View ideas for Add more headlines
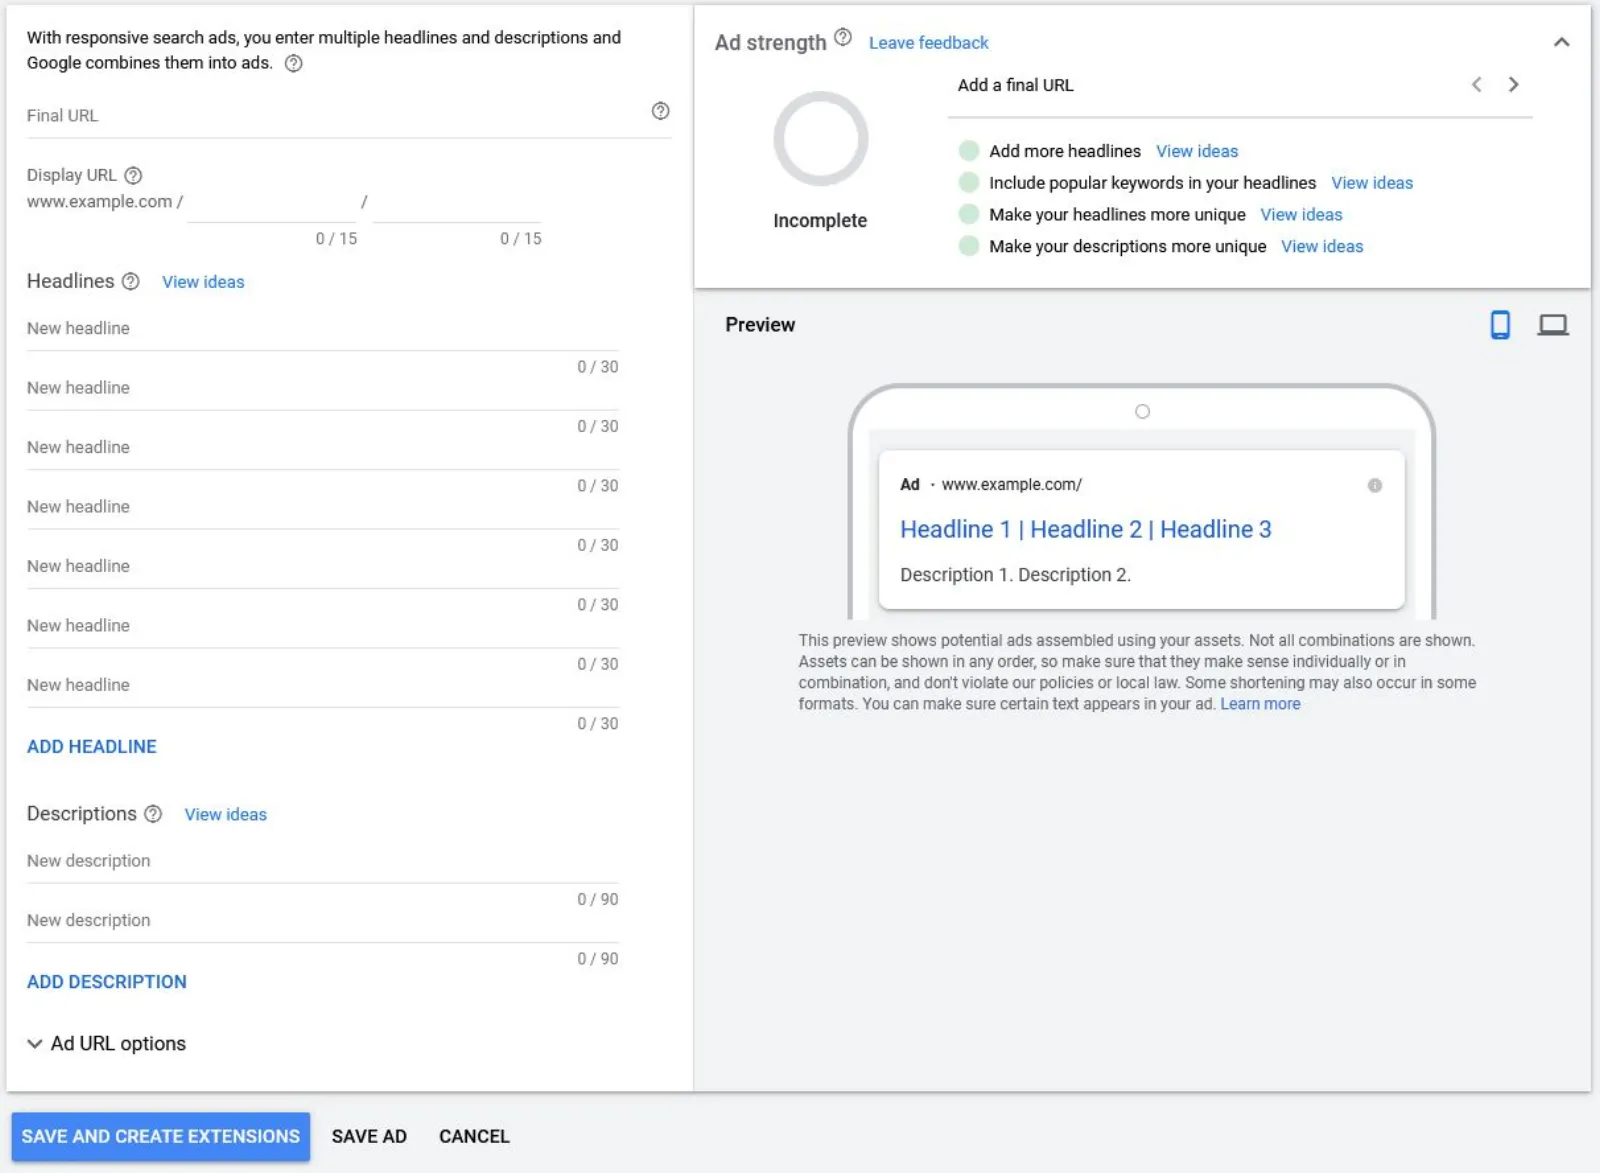The height and width of the screenshot is (1173, 1600). tap(1197, 151)
